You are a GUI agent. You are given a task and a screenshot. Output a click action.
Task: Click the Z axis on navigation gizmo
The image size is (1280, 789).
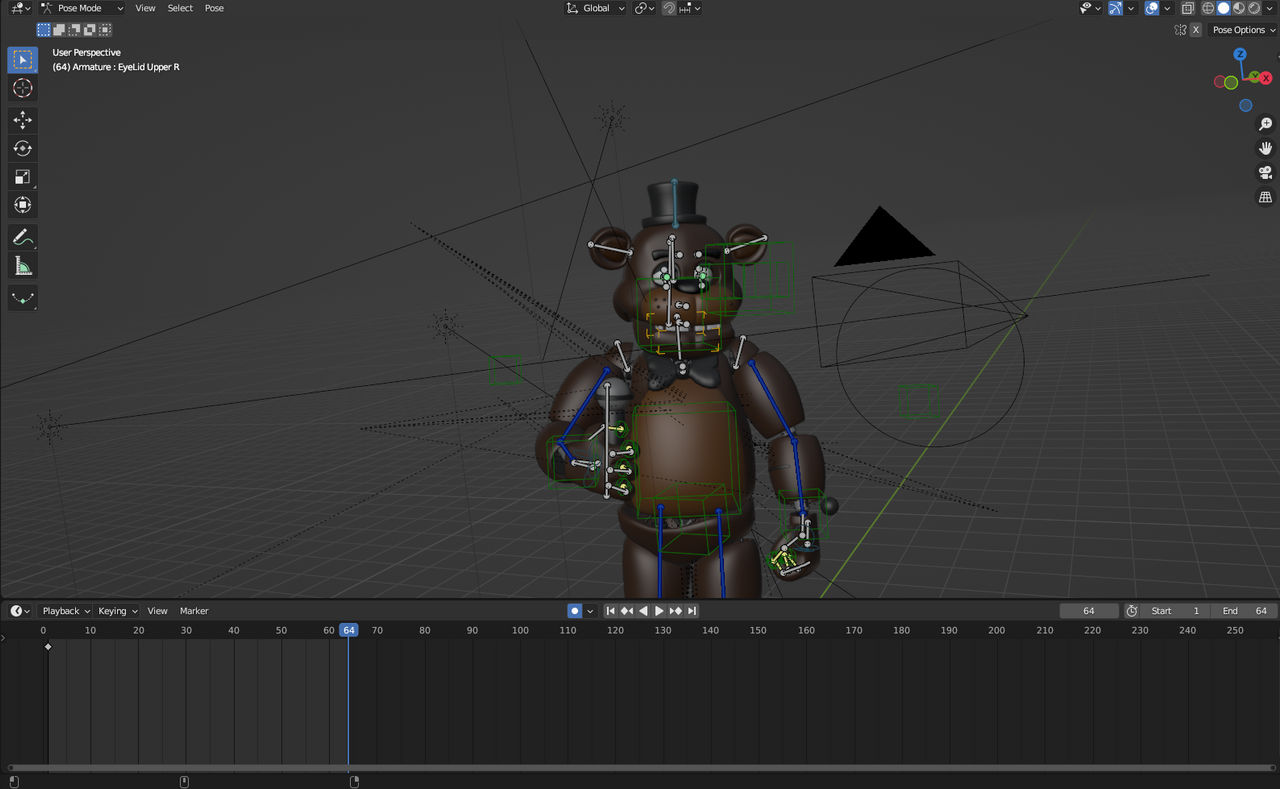1240,54
